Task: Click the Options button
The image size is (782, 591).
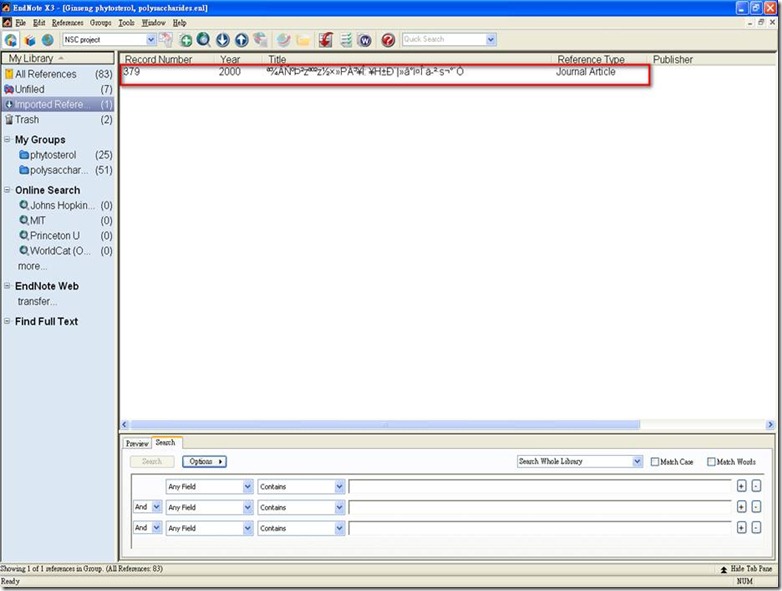Action: (x=204, y=462)
